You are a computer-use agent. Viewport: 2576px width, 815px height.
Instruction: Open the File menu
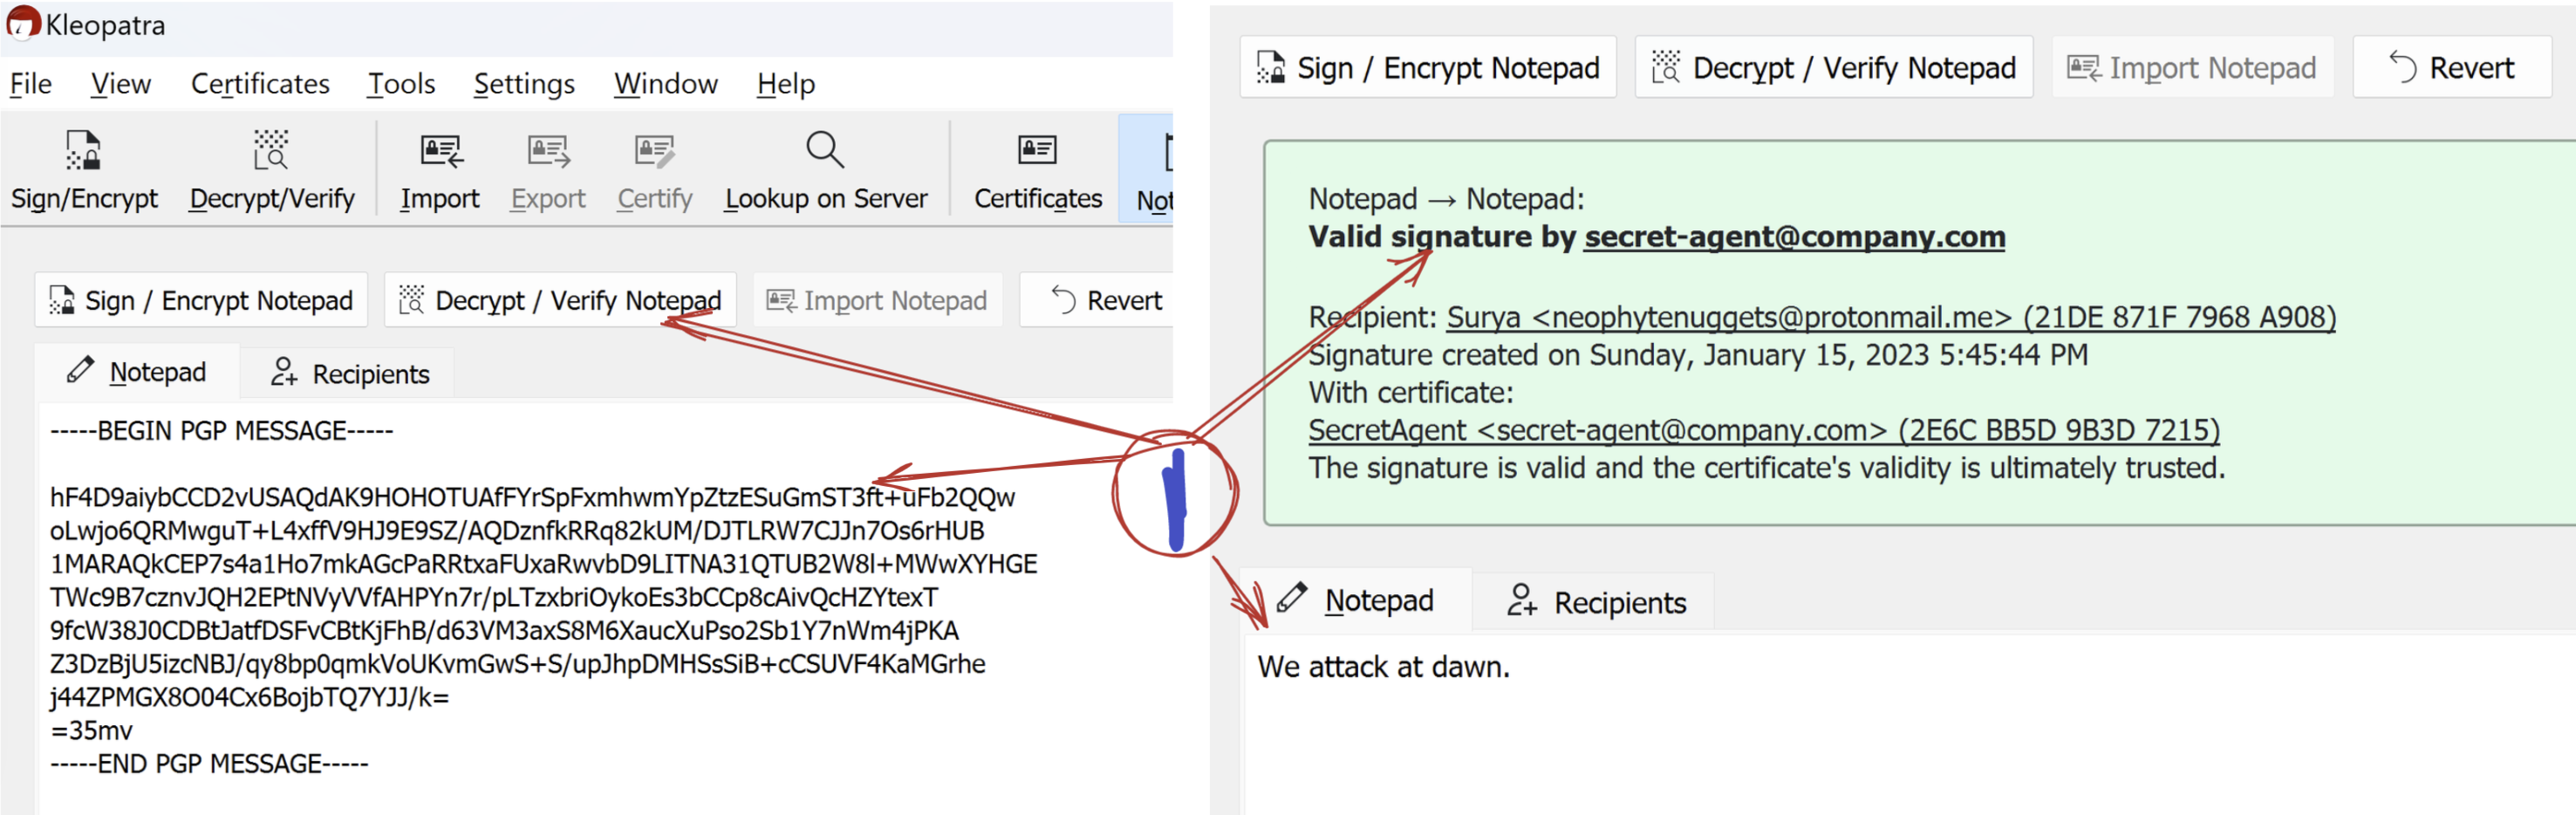point(30,84)
